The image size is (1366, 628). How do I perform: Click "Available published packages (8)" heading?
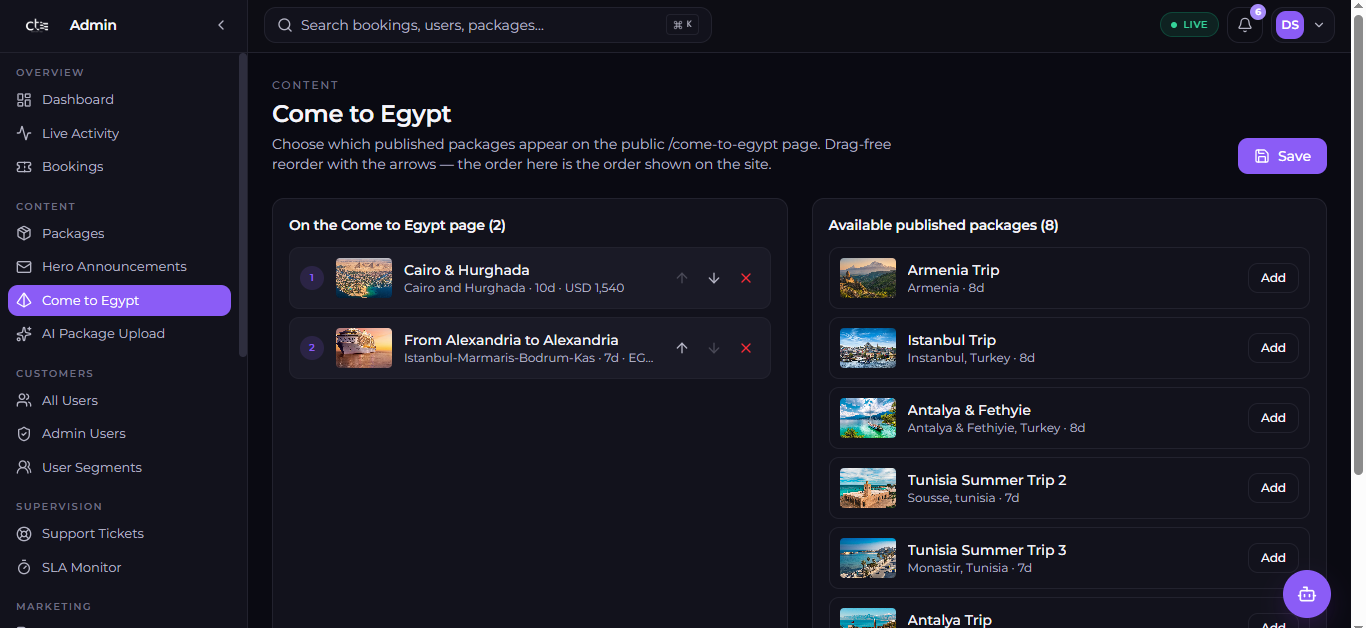point(943,225)
